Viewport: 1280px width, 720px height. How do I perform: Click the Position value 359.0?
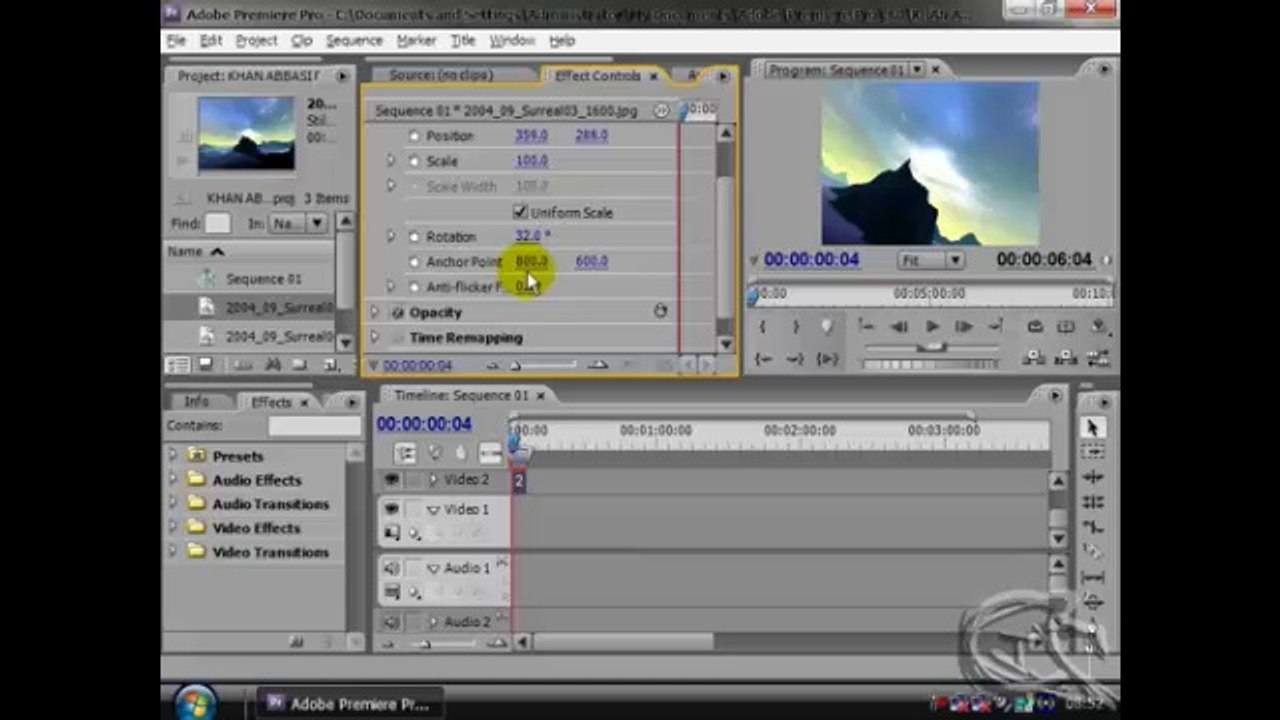click(531, 135)
